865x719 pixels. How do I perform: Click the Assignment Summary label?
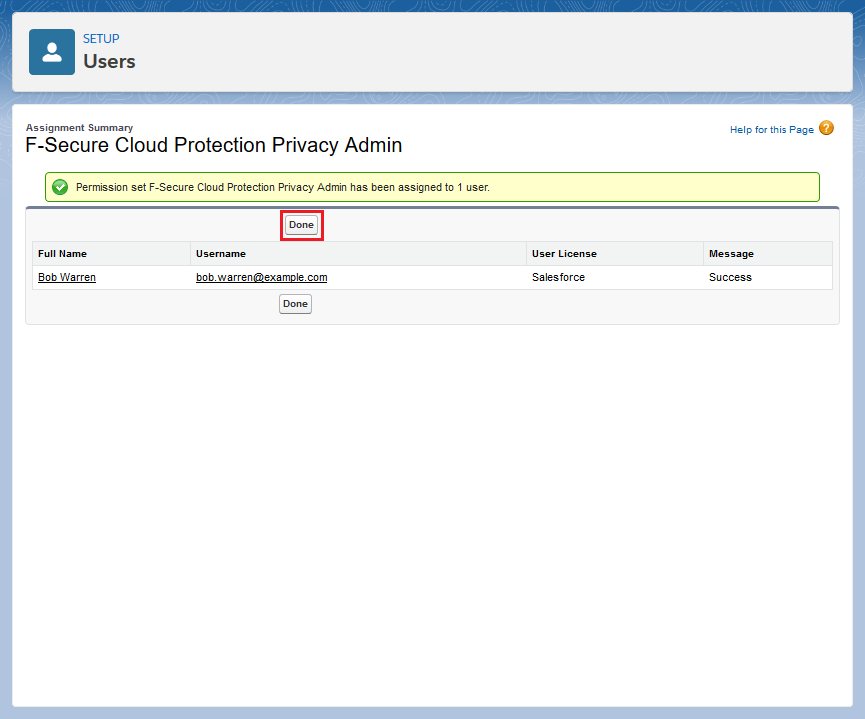[x=79, y=127]
